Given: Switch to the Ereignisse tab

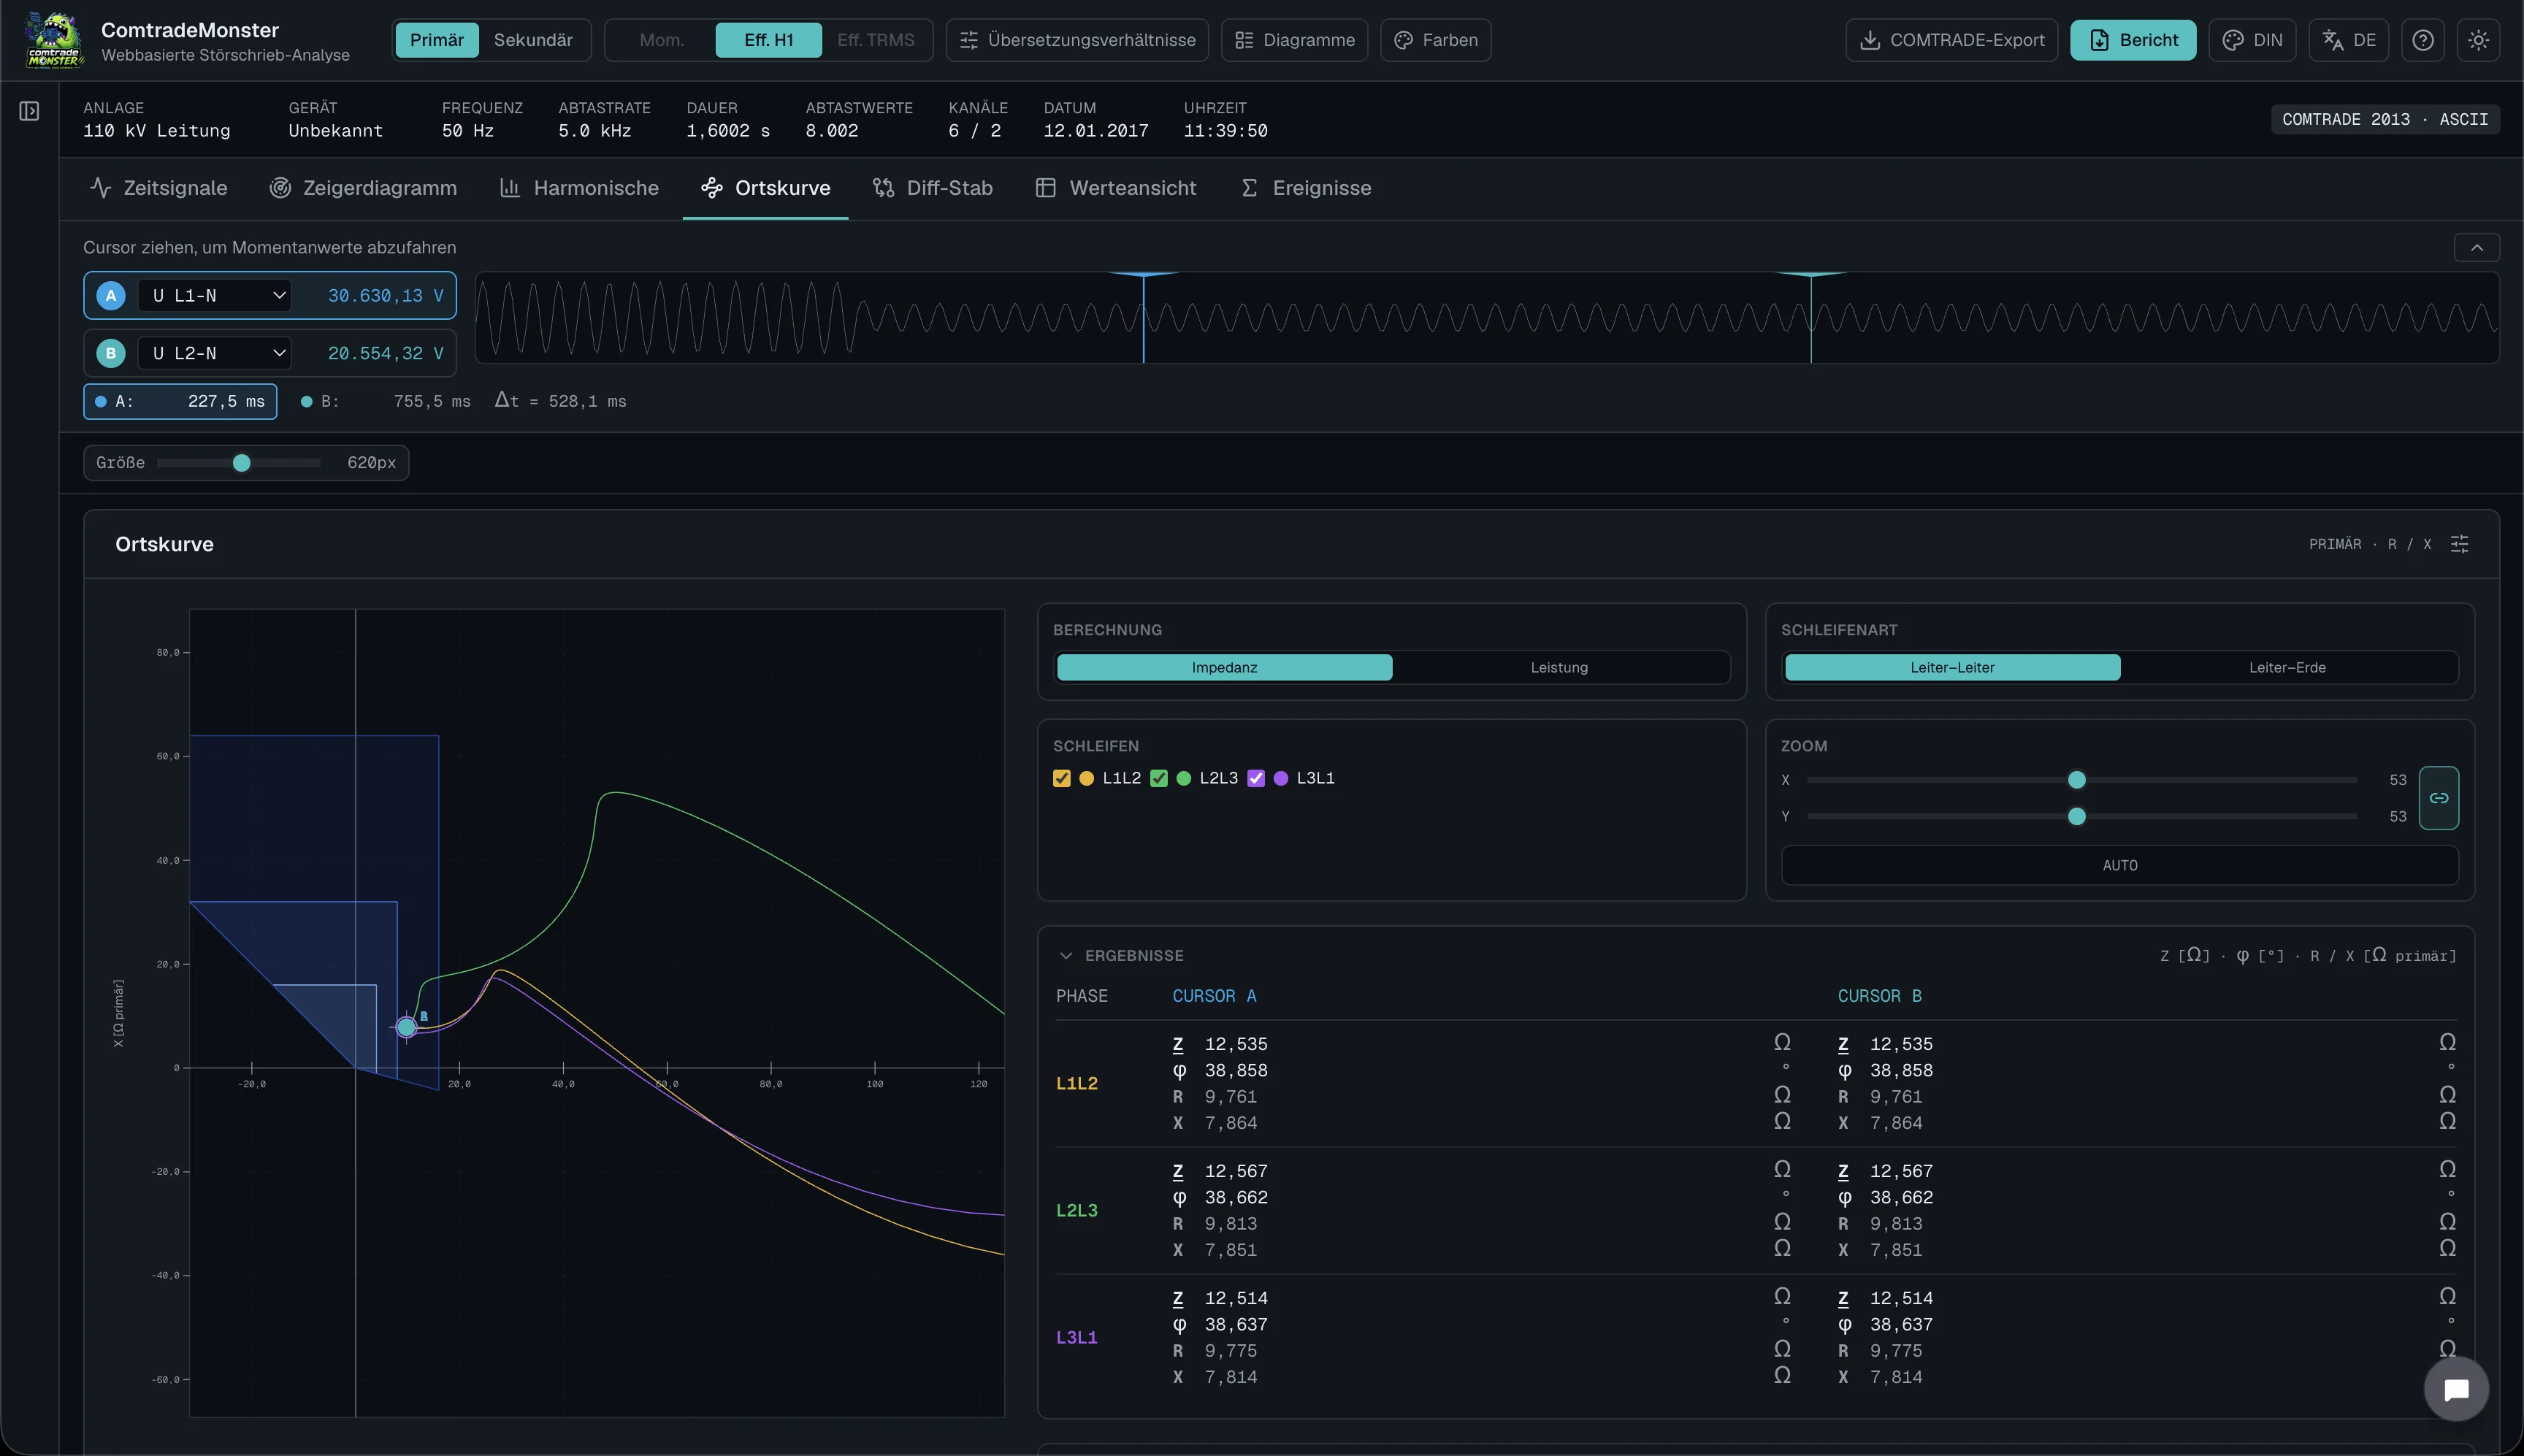Looking at the screenshot, I should (1306, 188).
